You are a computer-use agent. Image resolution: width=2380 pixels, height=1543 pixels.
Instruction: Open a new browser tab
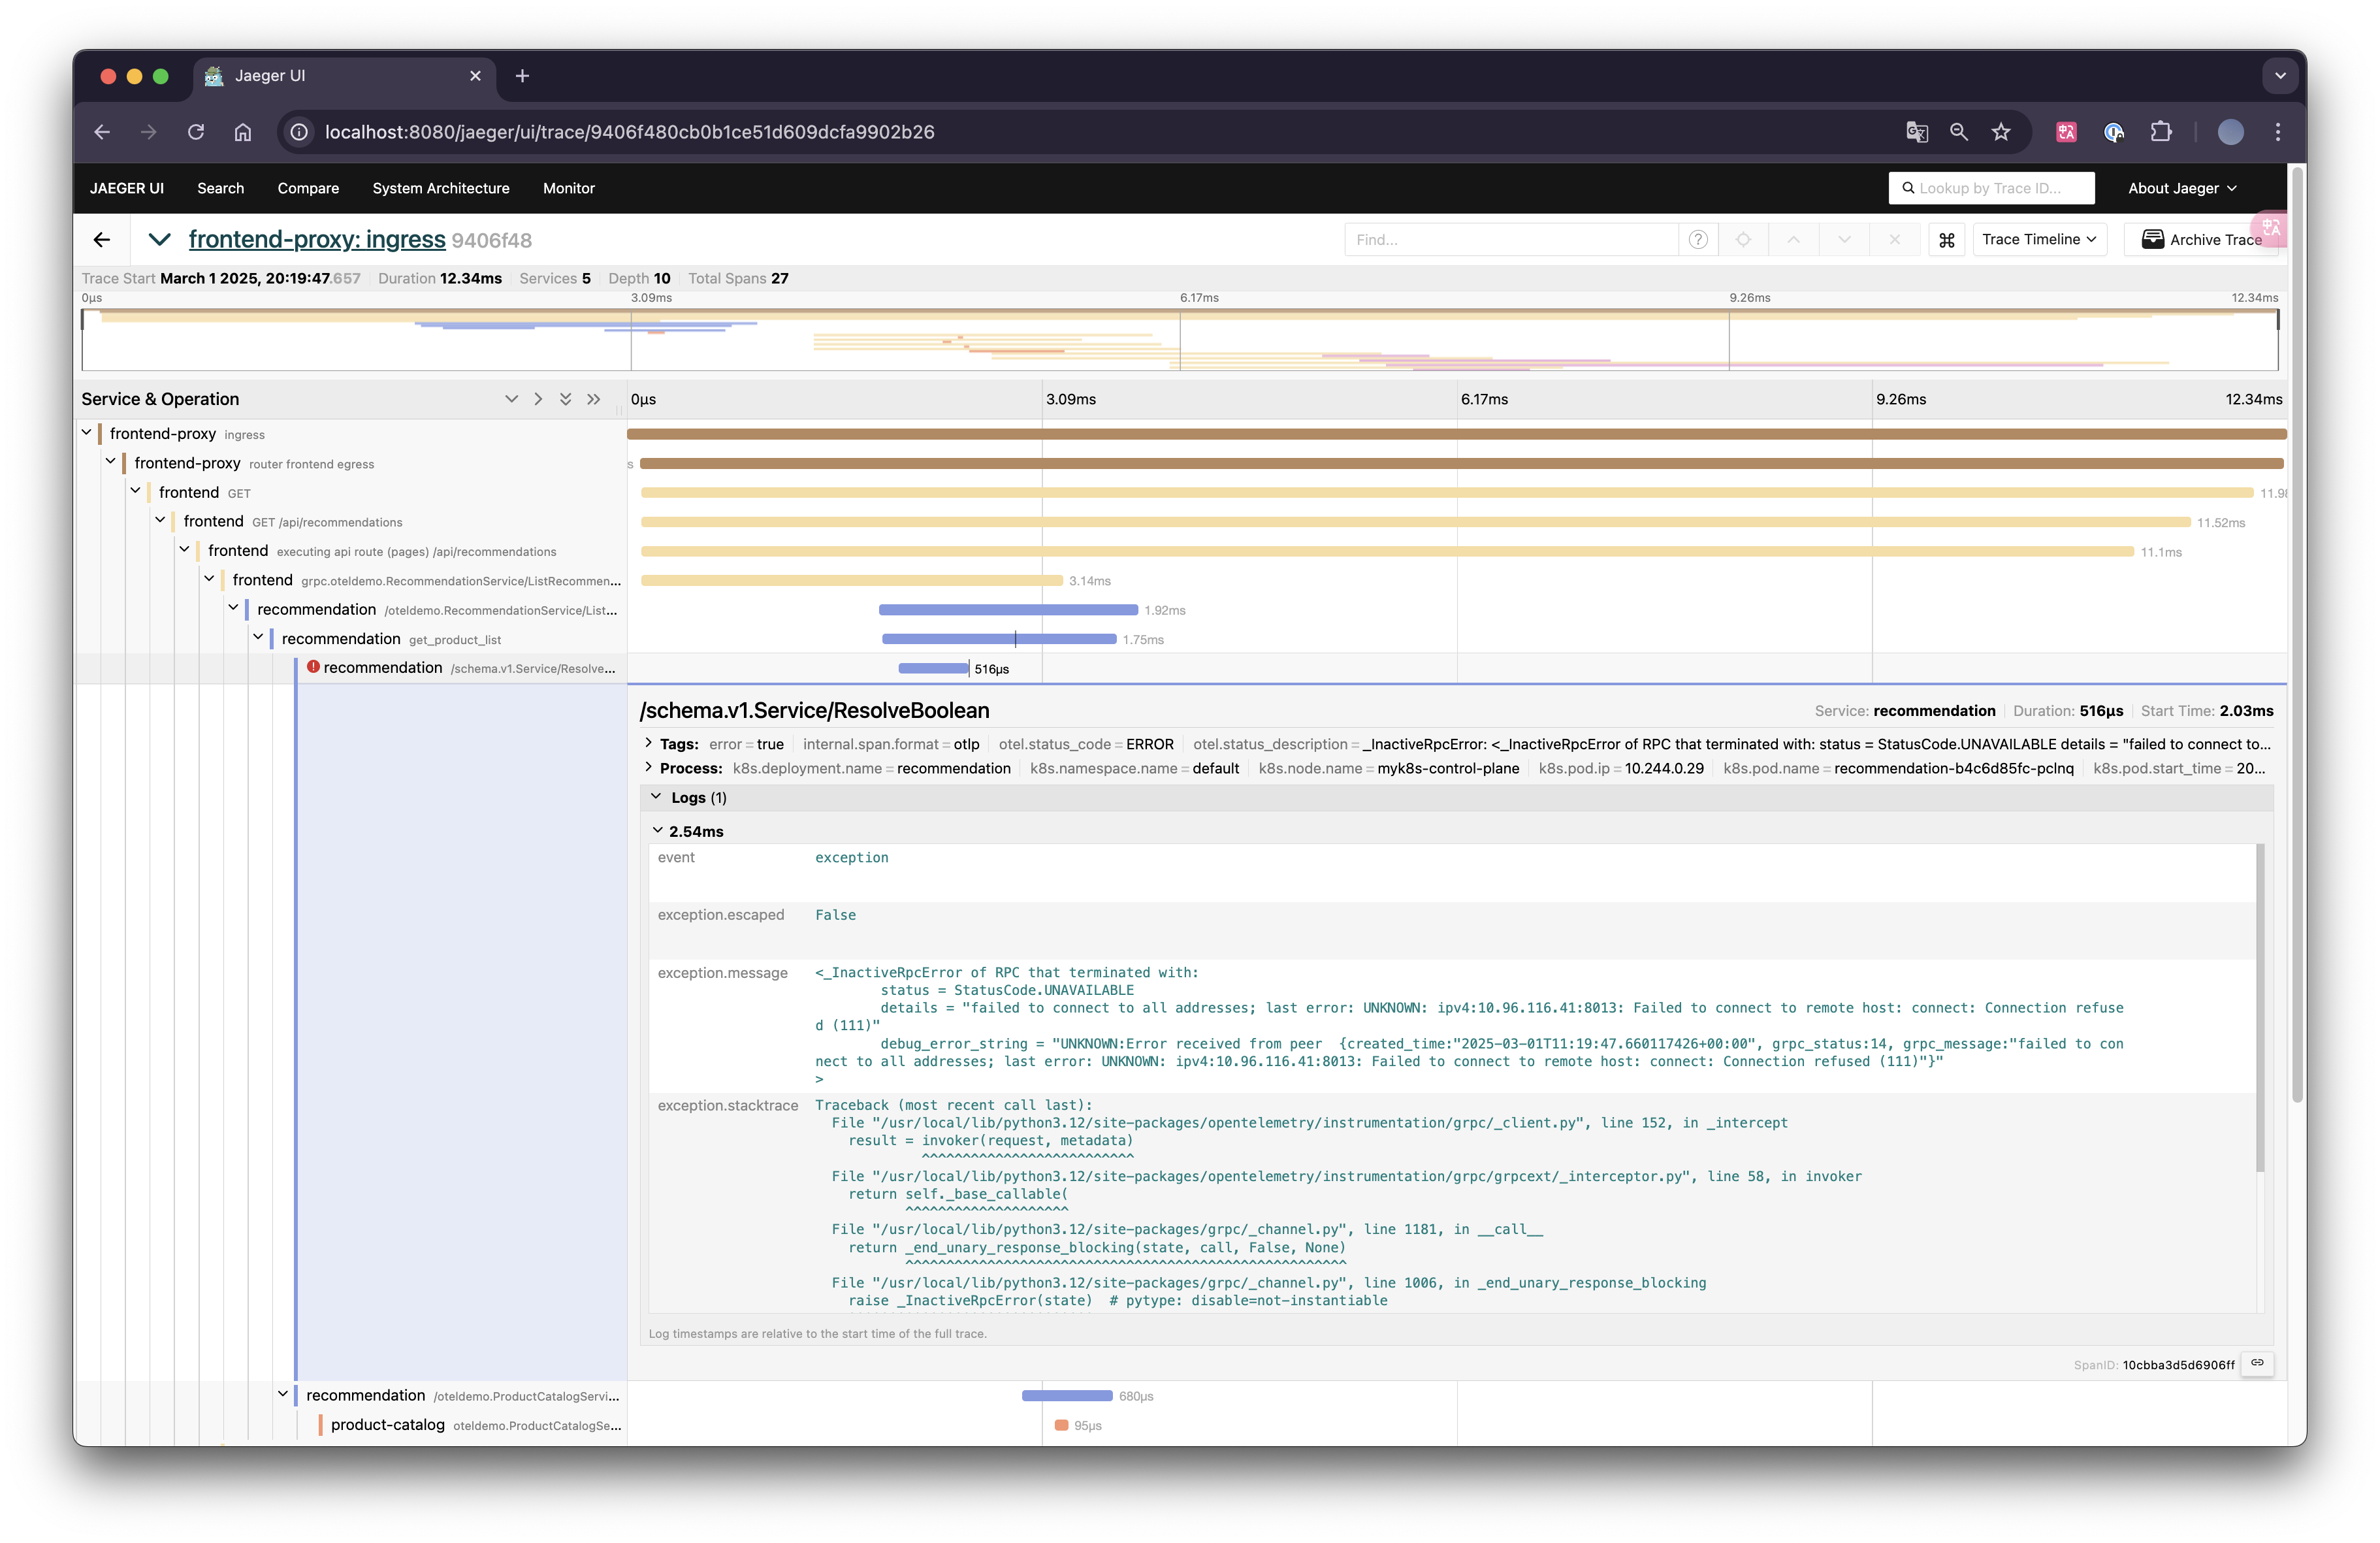pos(522,76)
